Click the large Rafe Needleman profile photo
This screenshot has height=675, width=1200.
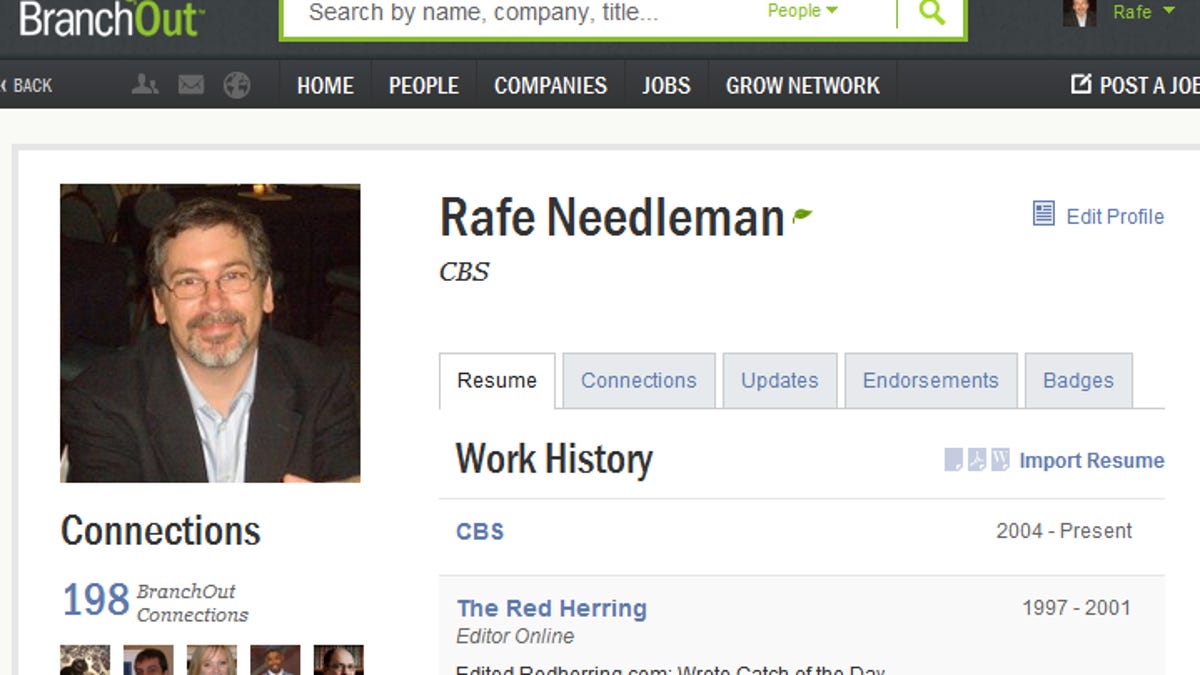click(x=210, y=333)
